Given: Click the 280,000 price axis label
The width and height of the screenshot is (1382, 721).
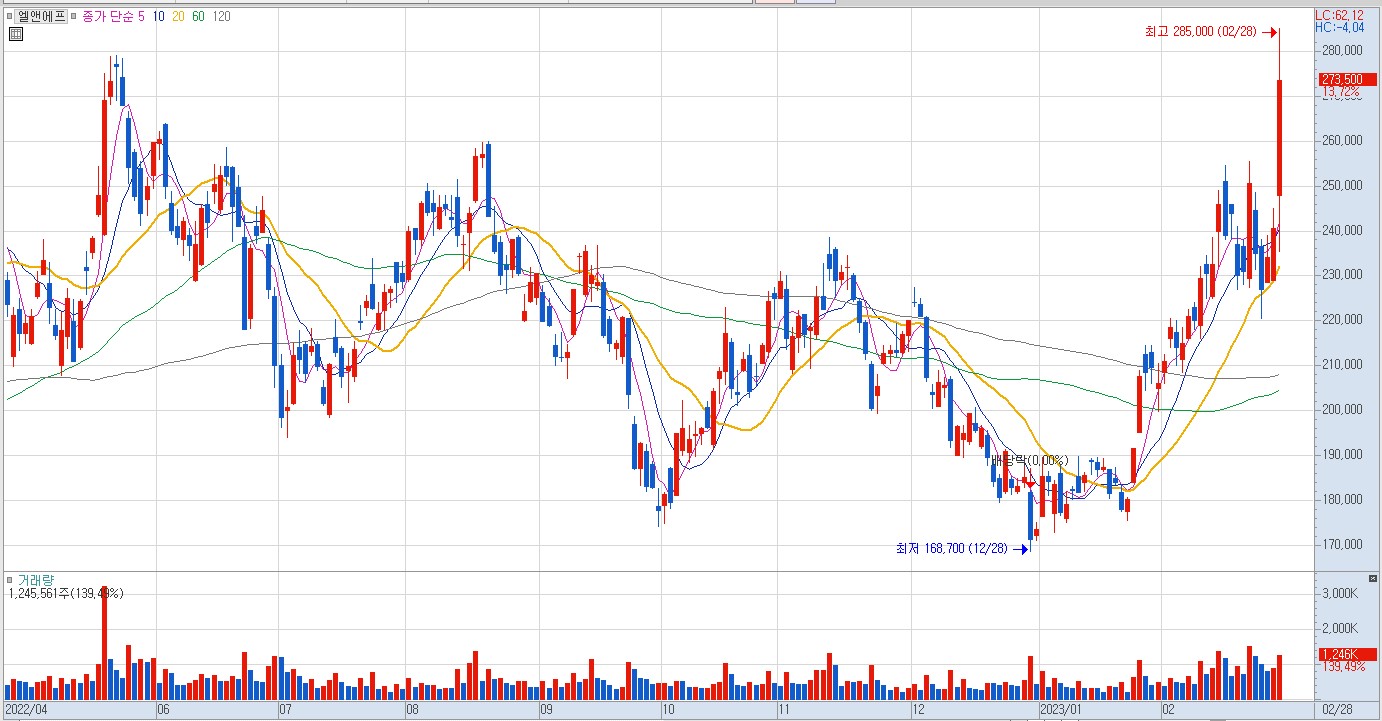Looking at the screenshot, I should point(1341,50).
